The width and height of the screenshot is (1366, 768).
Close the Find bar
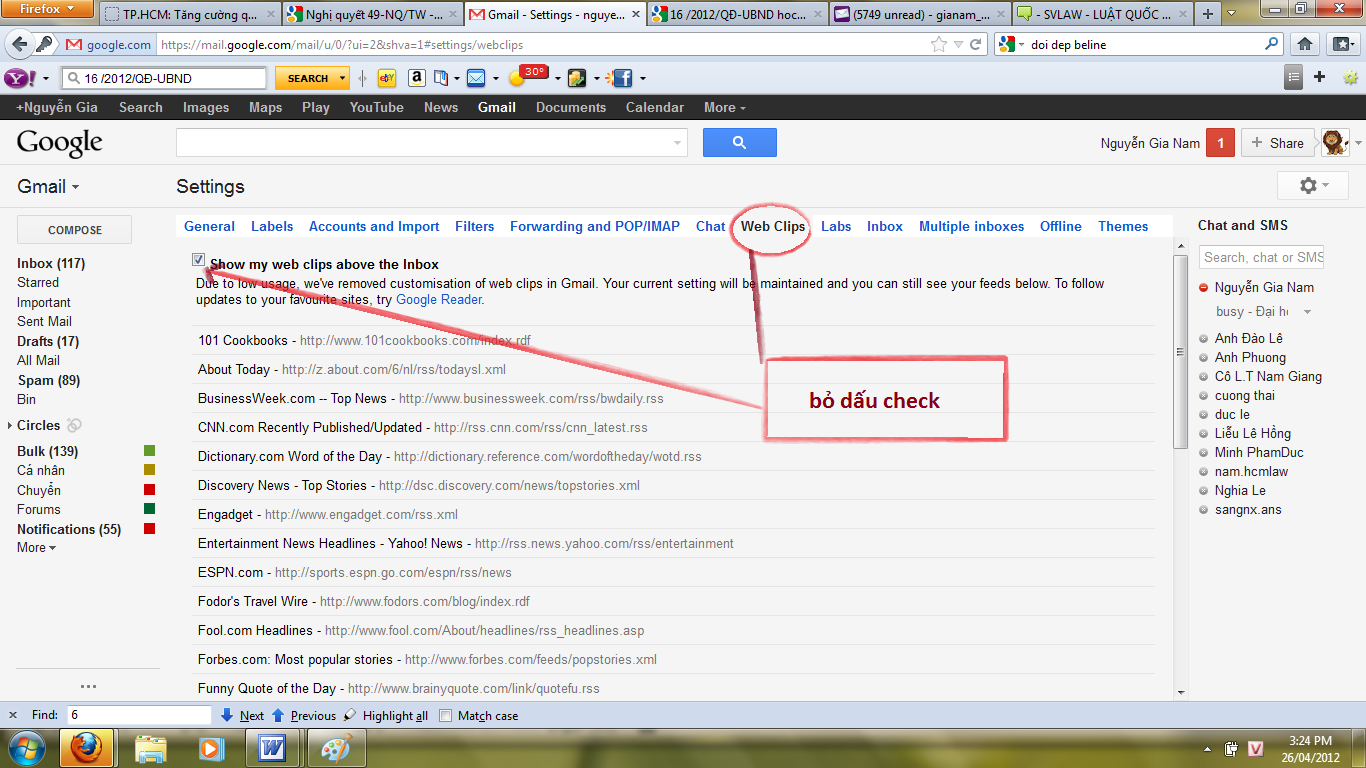tap(13, 716)
